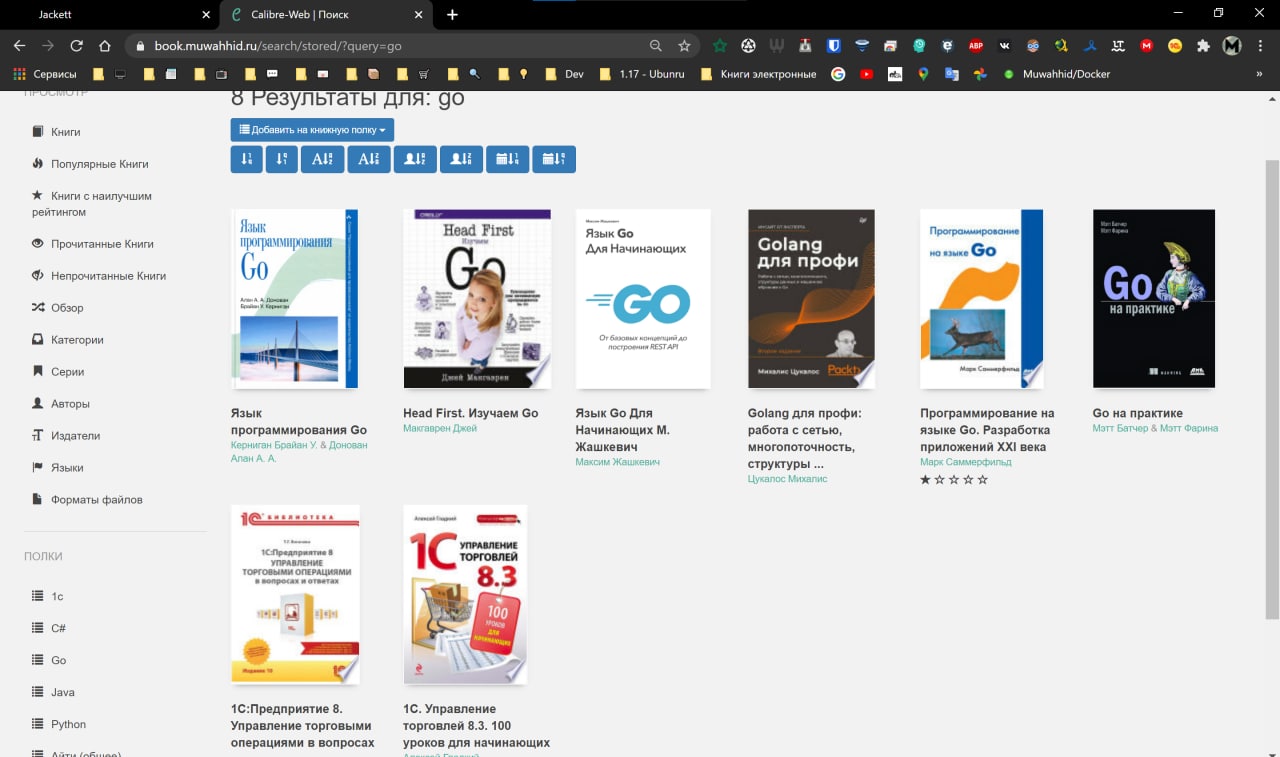
Task: Switch to the 'Calibre-Web | Поиск' tab
Action: point(326,15)
